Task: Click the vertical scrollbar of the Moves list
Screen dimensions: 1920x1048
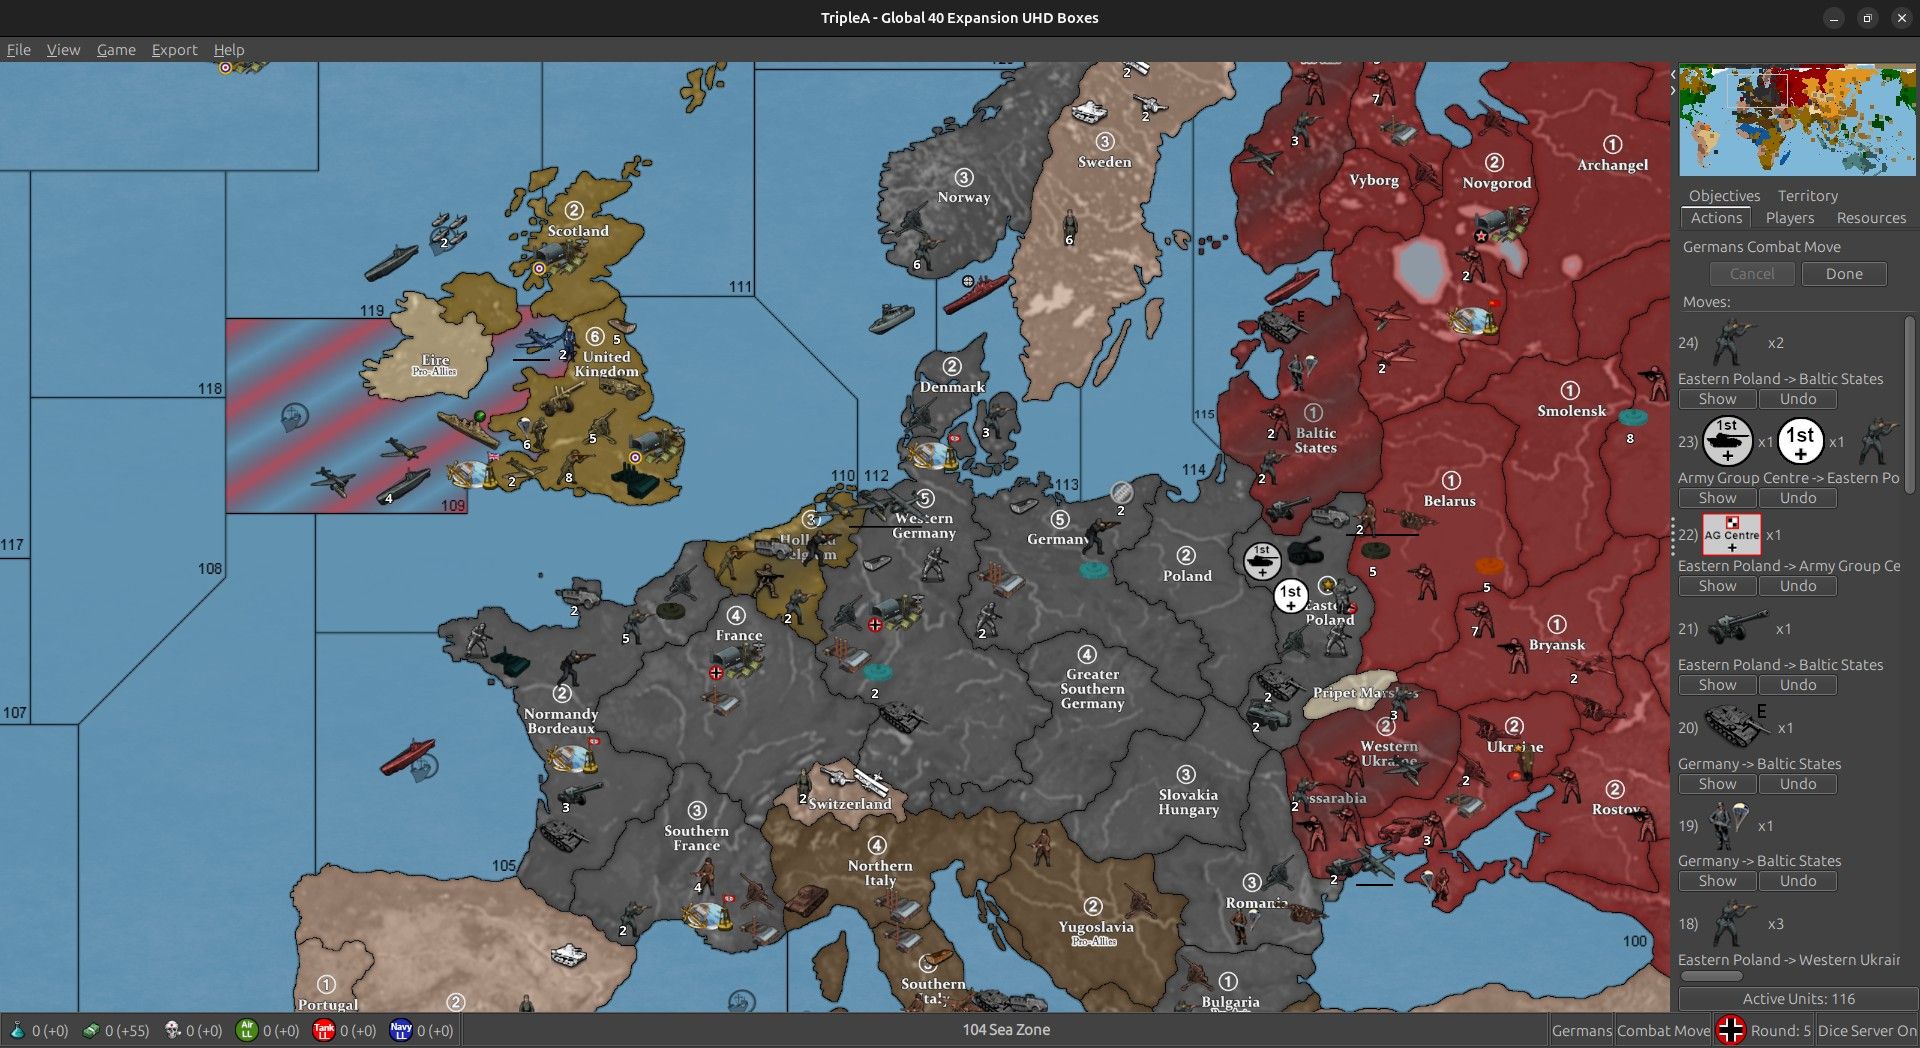Action: 1910,405
